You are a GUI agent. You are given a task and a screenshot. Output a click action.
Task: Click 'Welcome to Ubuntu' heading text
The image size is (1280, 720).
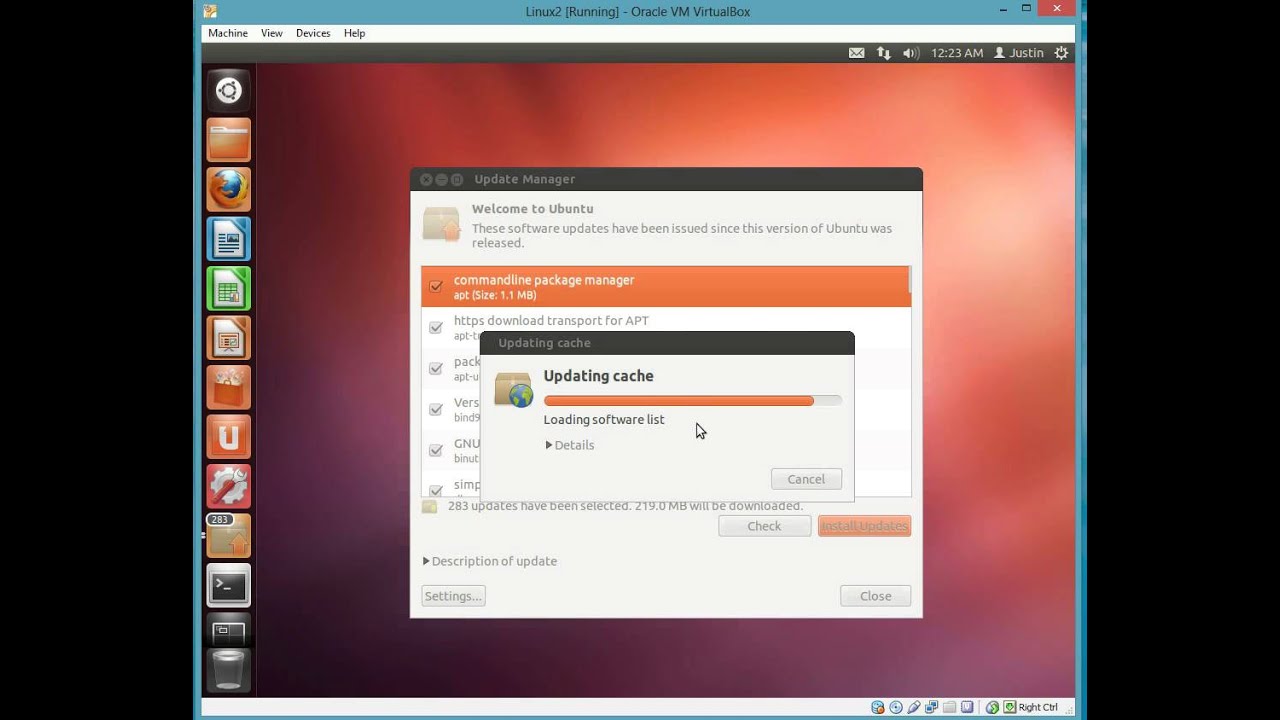532,209
